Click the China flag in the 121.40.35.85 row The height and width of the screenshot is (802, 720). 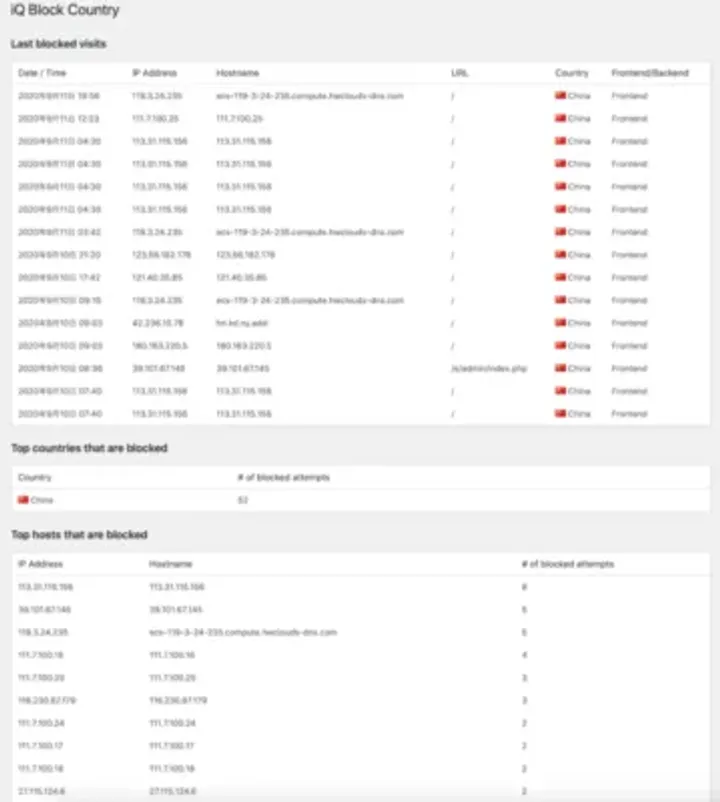560,277
